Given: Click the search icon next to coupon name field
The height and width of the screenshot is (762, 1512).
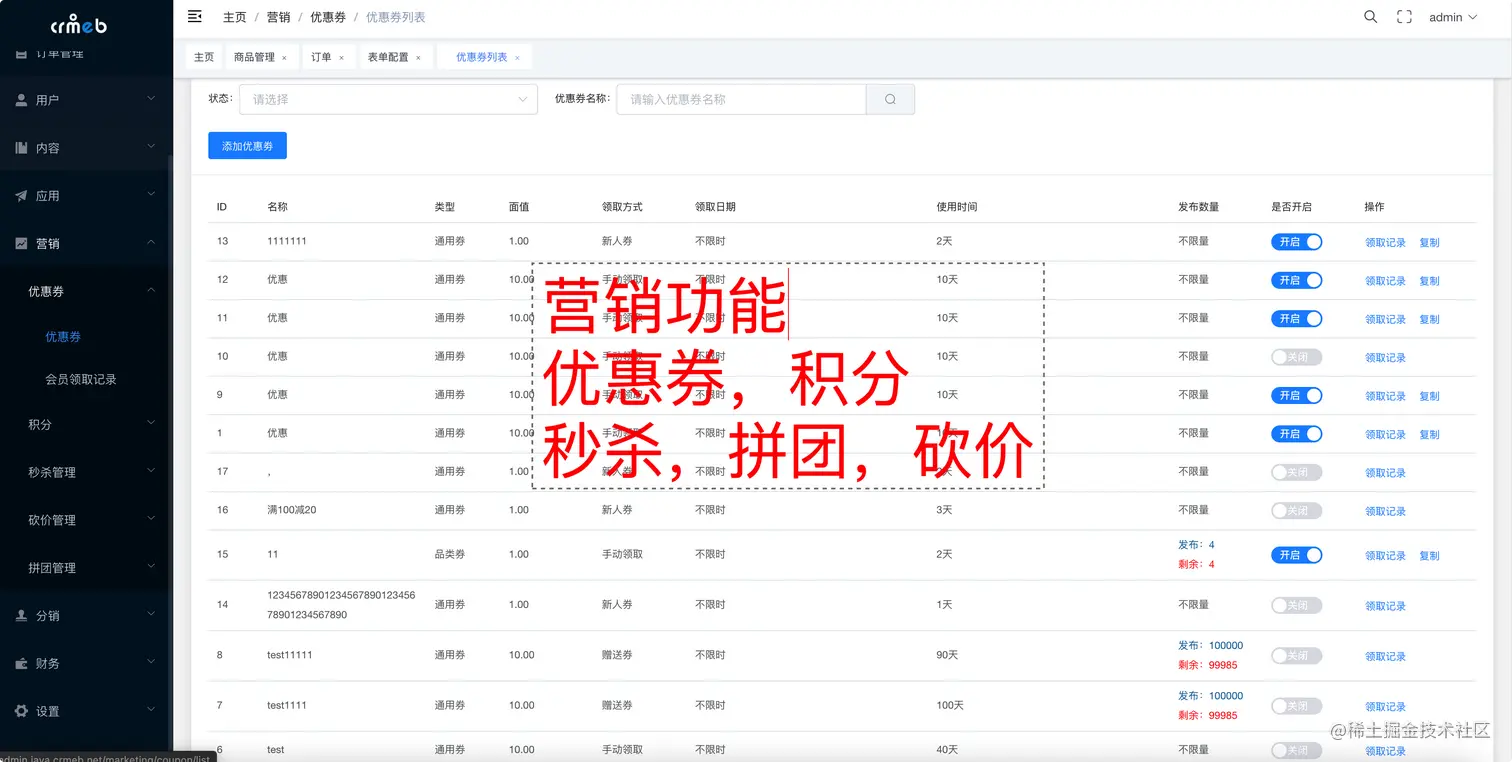Looking at the screenshot, I should point(889,99).
